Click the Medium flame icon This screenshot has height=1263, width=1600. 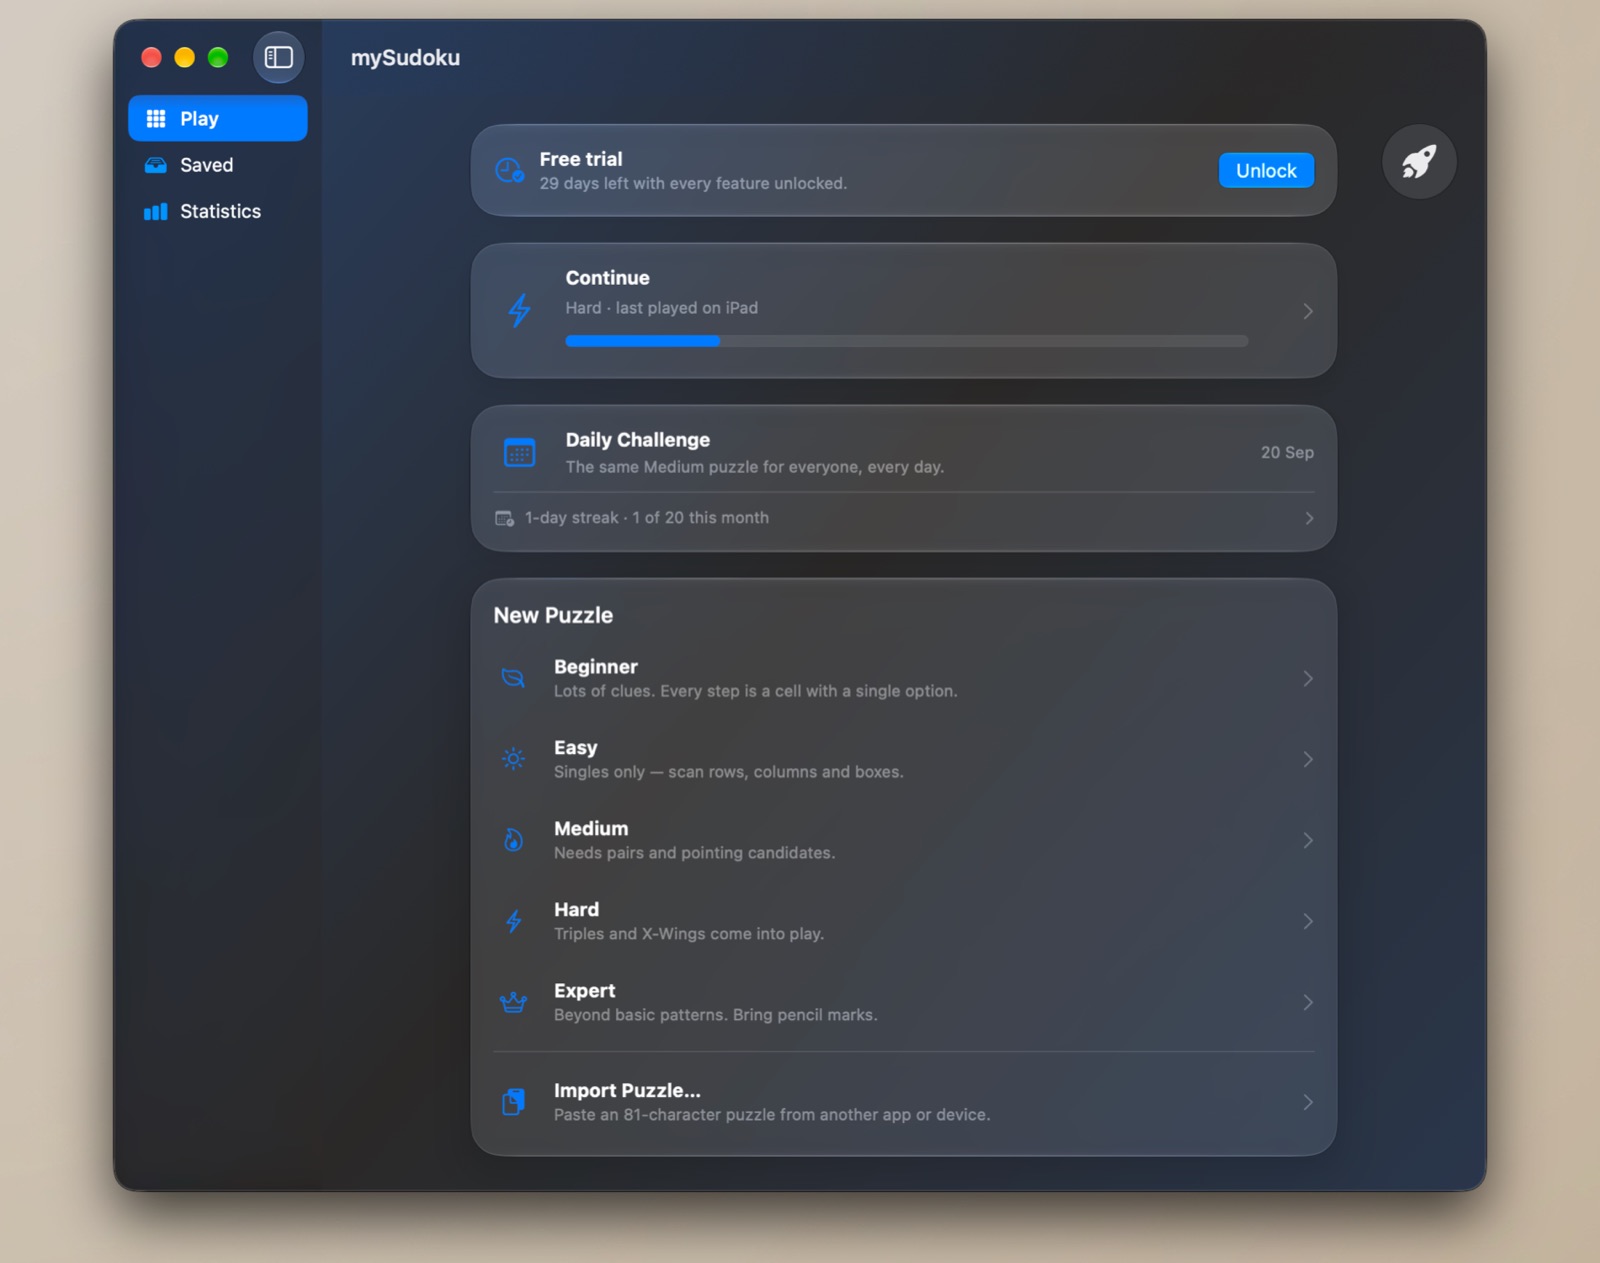513,840
